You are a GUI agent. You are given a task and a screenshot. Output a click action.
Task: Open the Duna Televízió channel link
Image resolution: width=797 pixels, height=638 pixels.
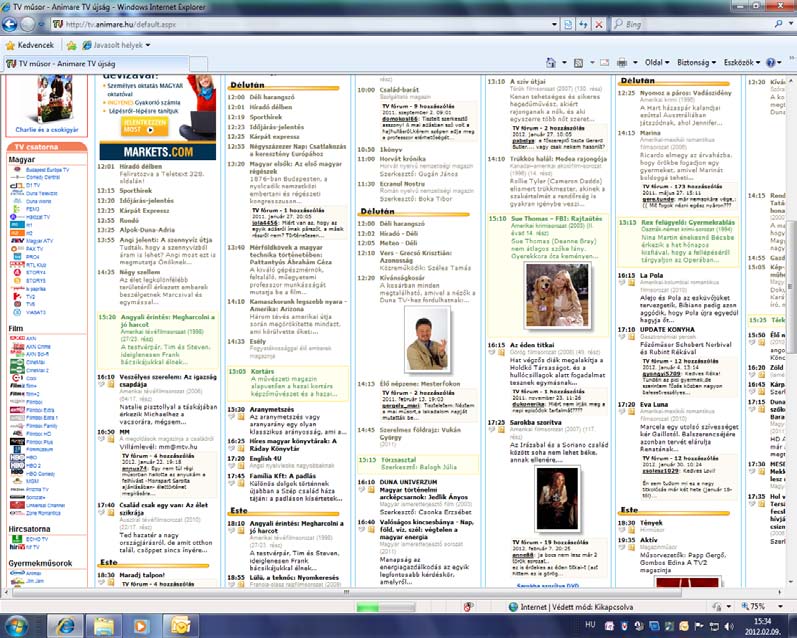click(42, 193)
